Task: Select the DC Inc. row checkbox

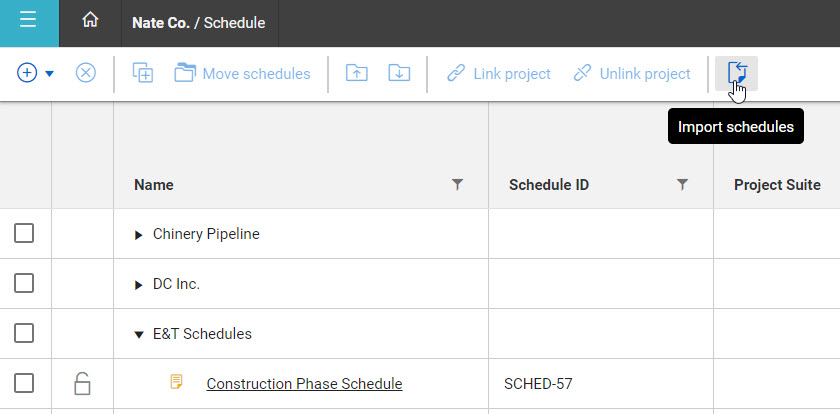Action: coord(24,284)
